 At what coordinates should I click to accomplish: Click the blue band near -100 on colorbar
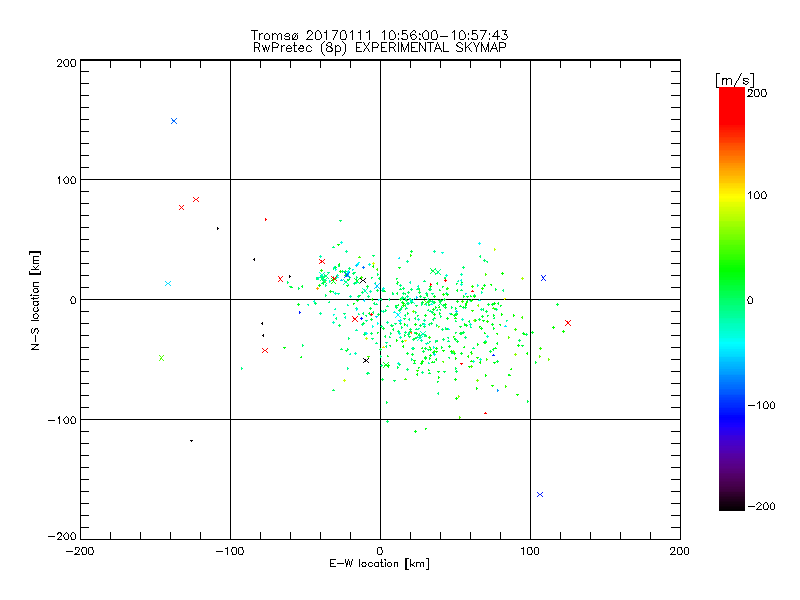pyautogui.click(x=732, y=406)
